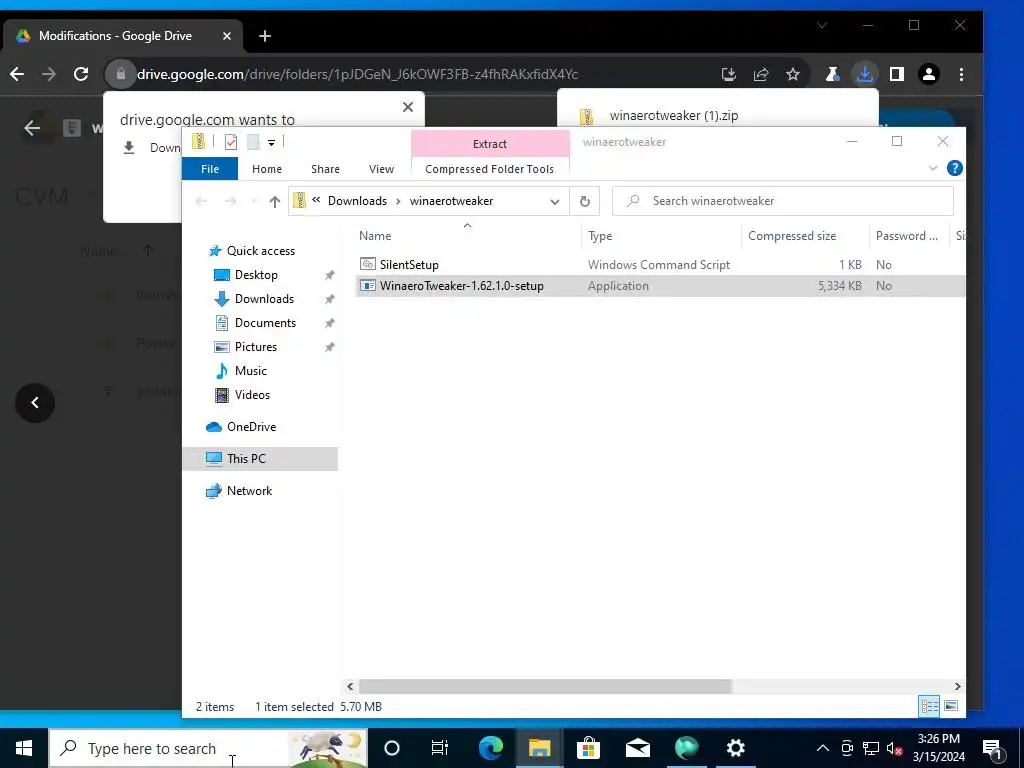The height and width of the screenshot is (768, 1024).
Task: Click the Drive previous arrow button
Action: tap(35, 403)
